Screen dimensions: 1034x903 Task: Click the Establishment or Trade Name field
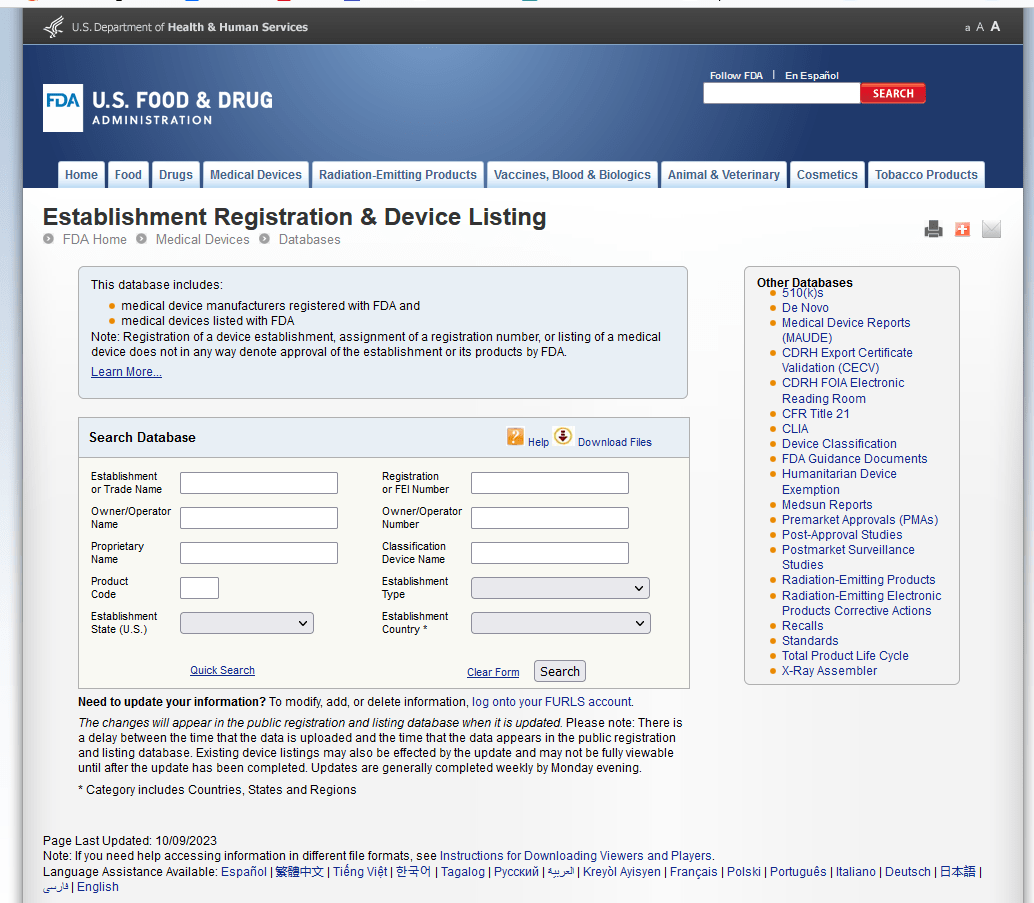pyautogui.click(x=259, y=483)
